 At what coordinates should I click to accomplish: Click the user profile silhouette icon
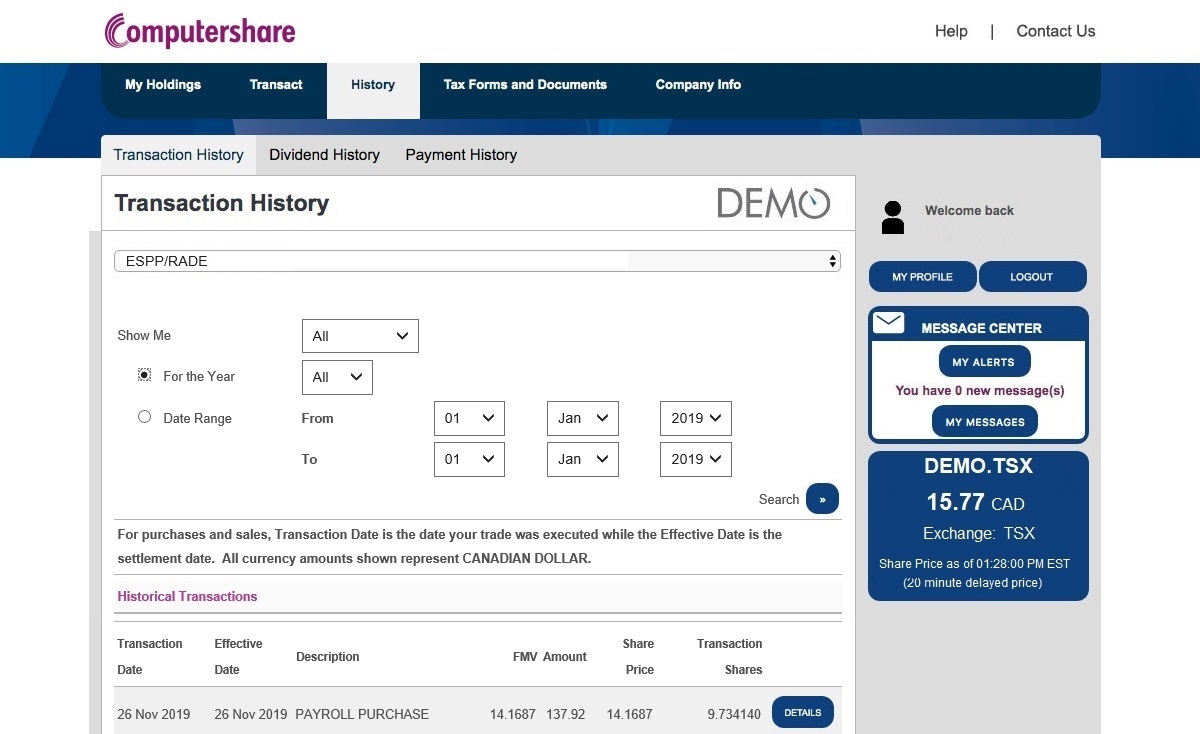[x=893, y=217]
